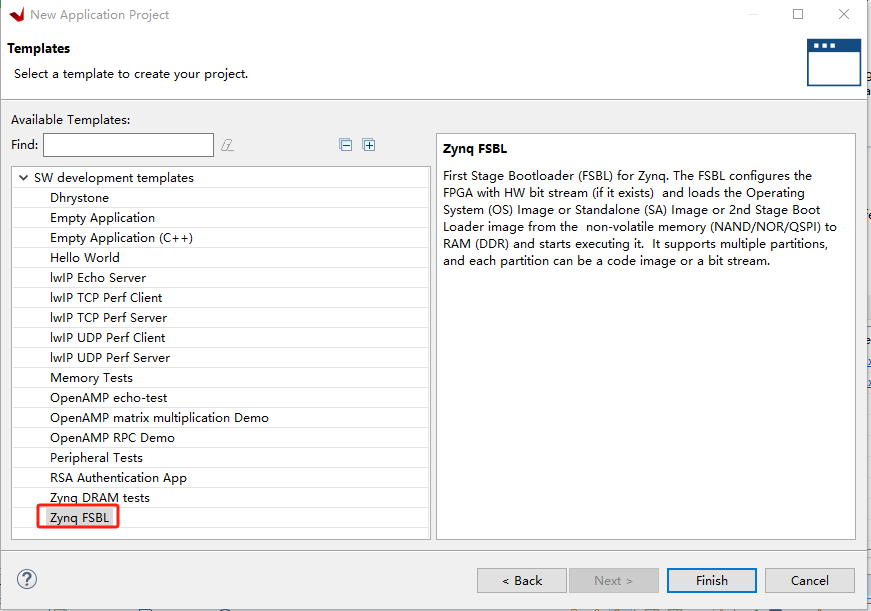Screen dimensions: 871x611
Task: Collapse the SW development templates node
Action: point(23,178)
